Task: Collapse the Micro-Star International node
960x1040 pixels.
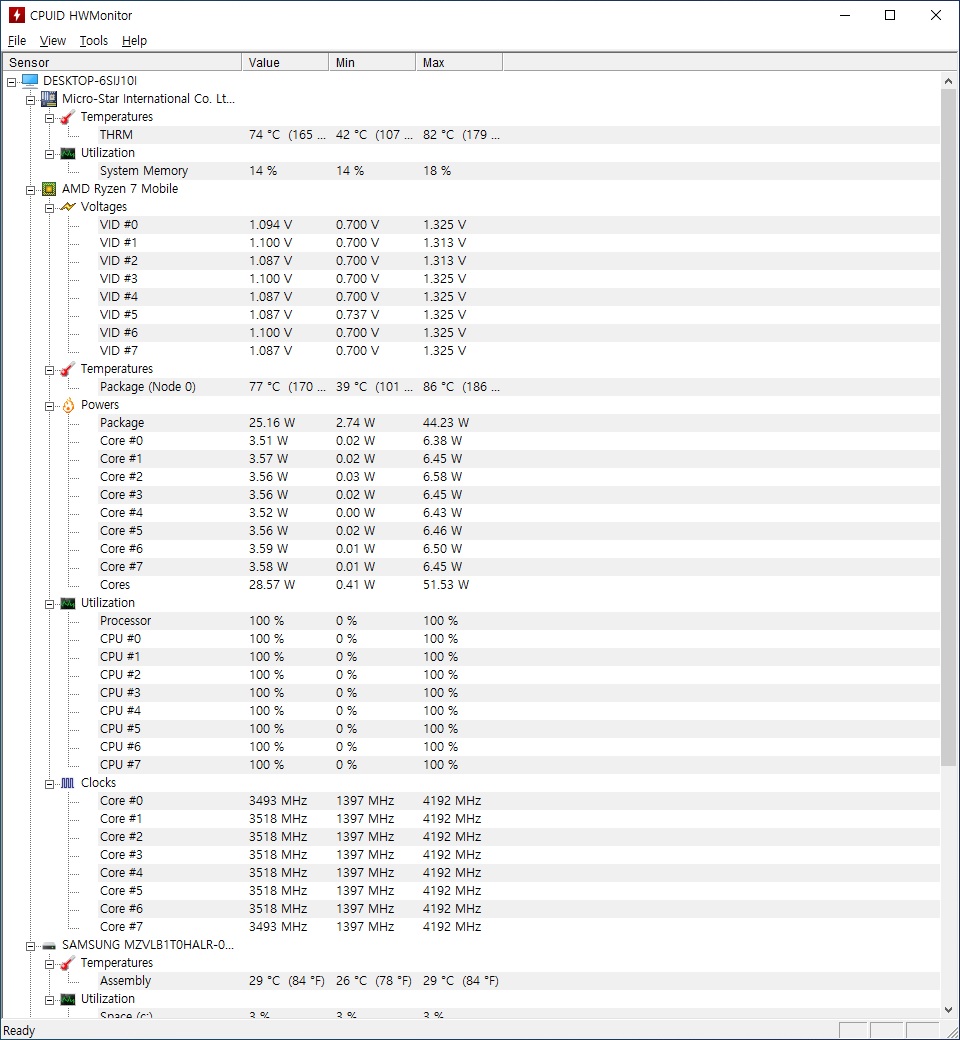Action: pyautogui.click(x=30, y=100)
